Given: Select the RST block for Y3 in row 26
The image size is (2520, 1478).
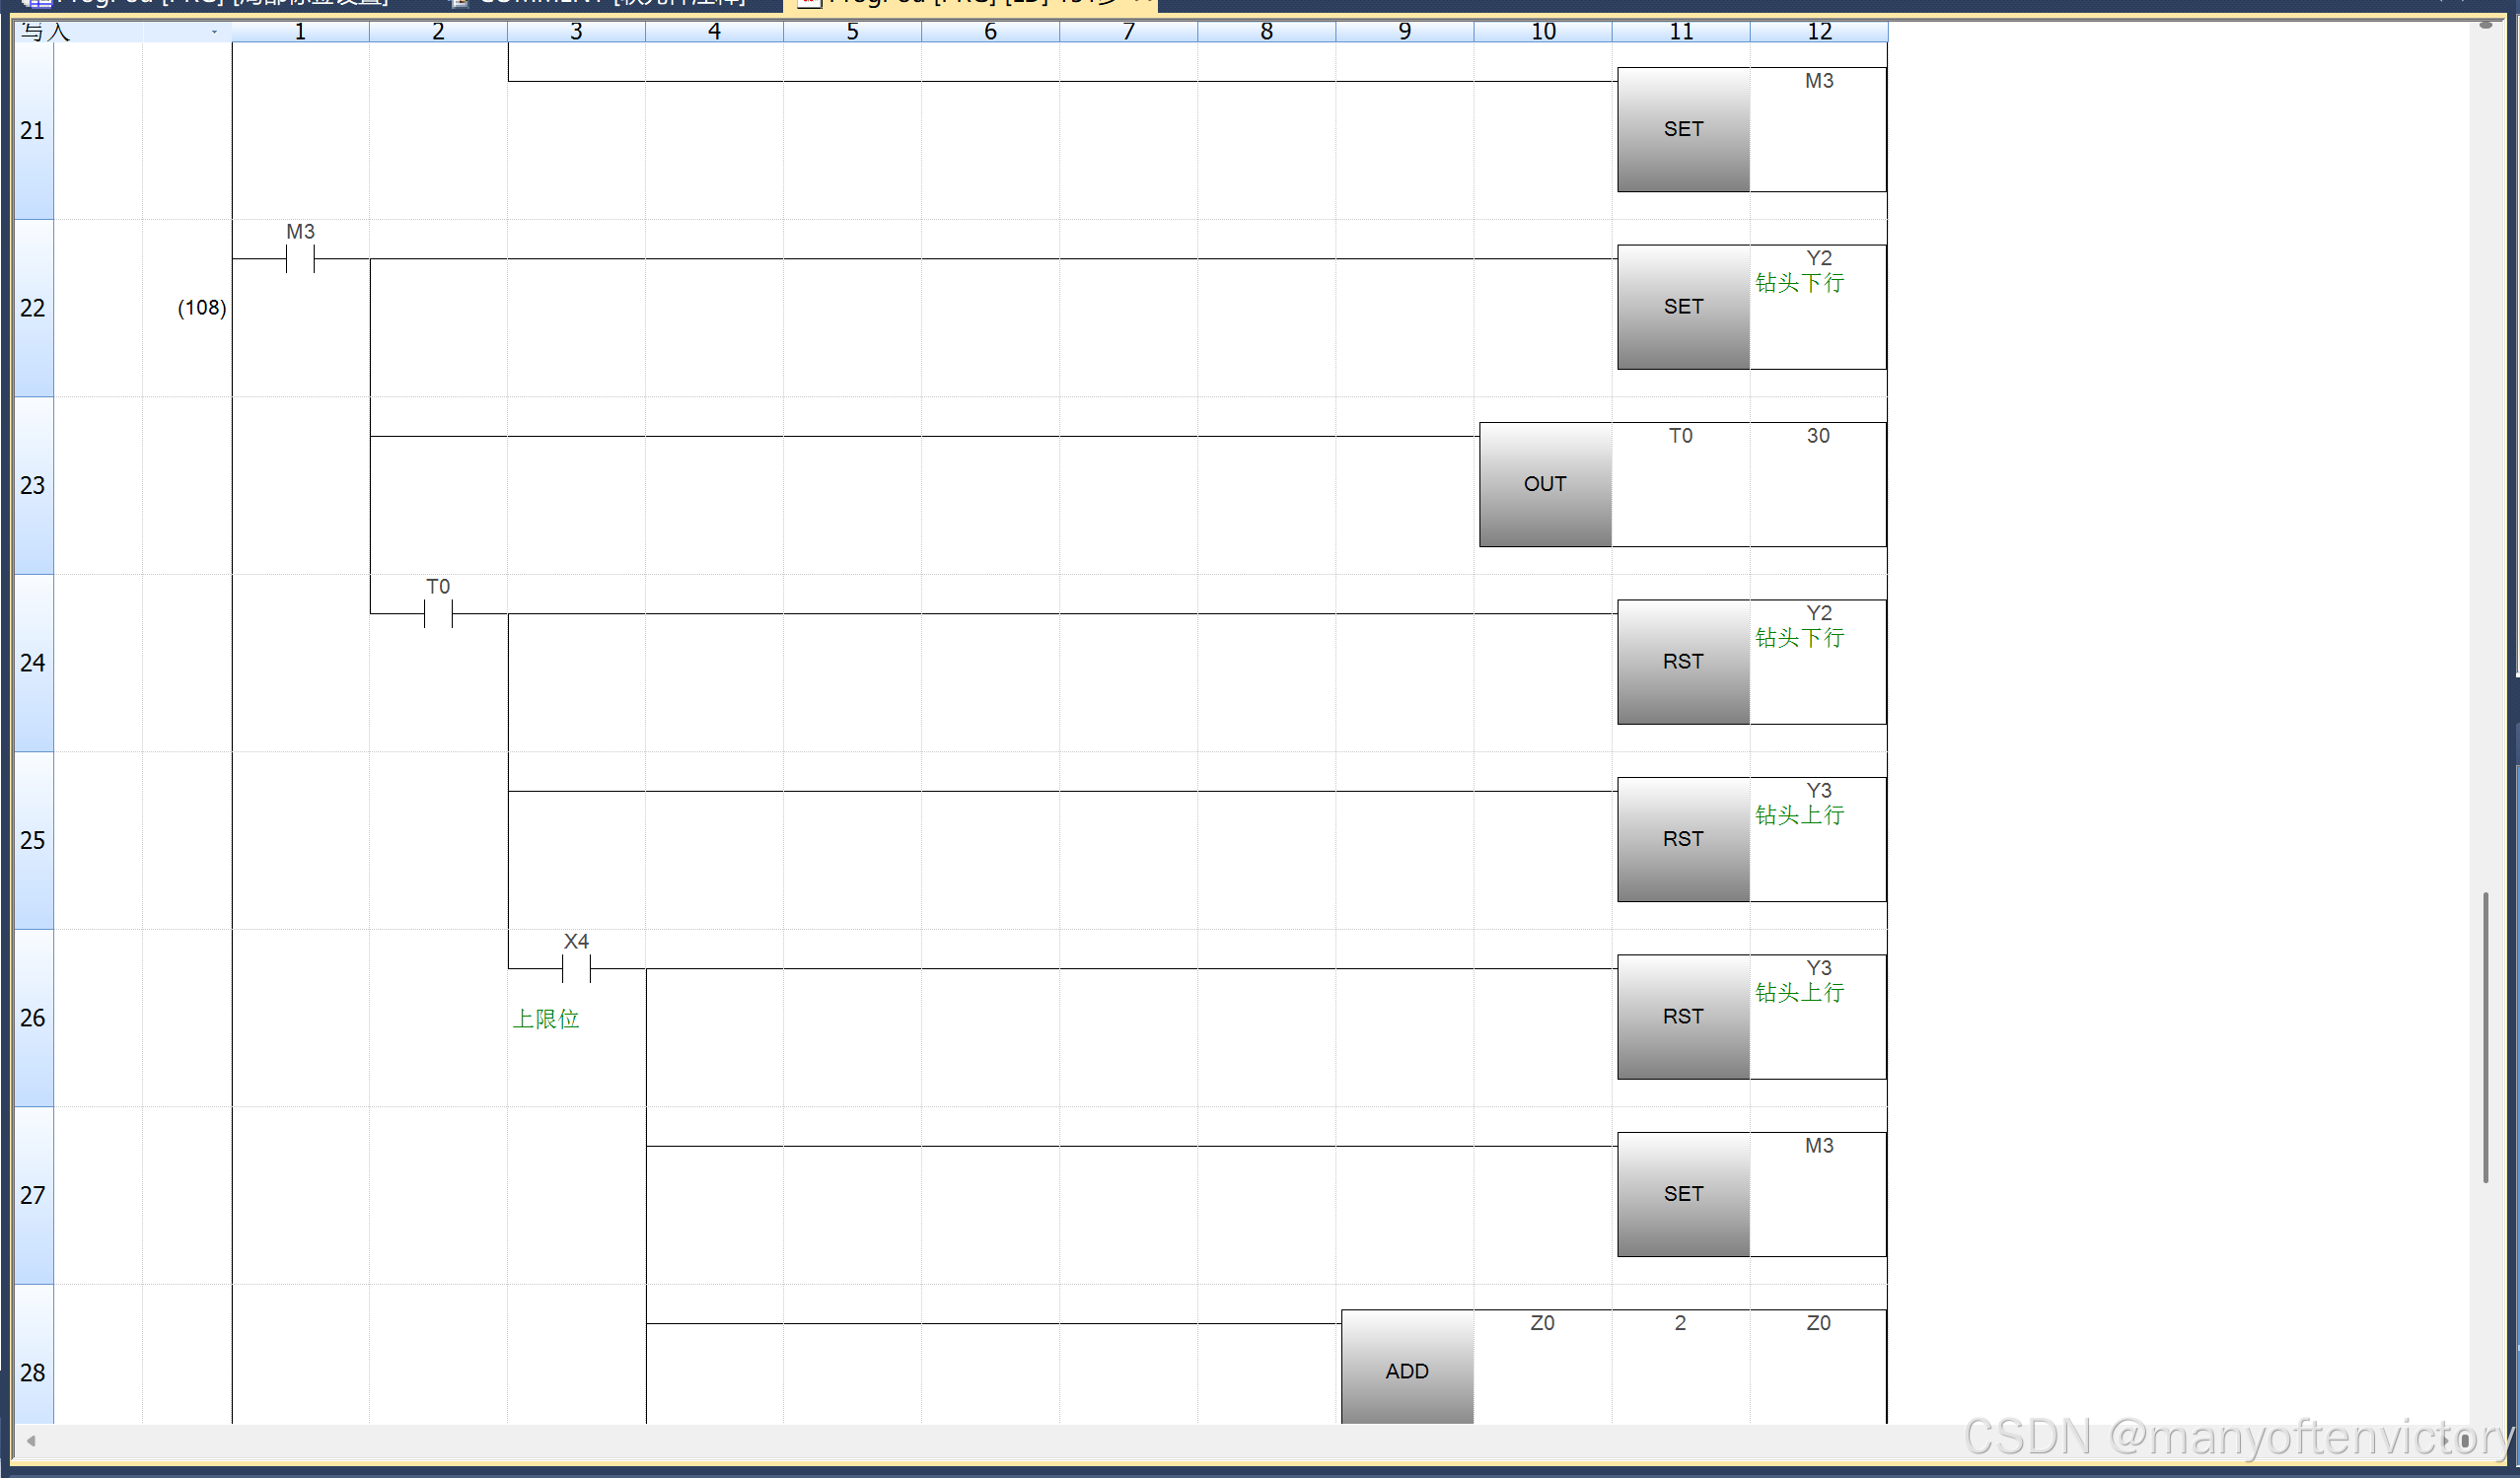Looking at the screenshot, I should point(1683,1017).
